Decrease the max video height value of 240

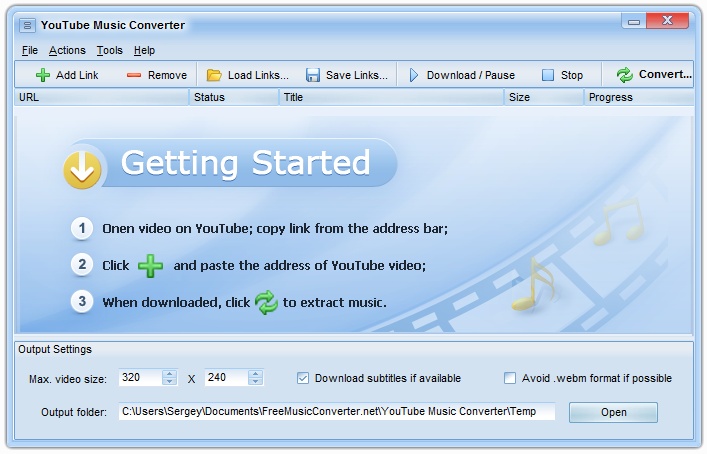(x=256, y=381)
